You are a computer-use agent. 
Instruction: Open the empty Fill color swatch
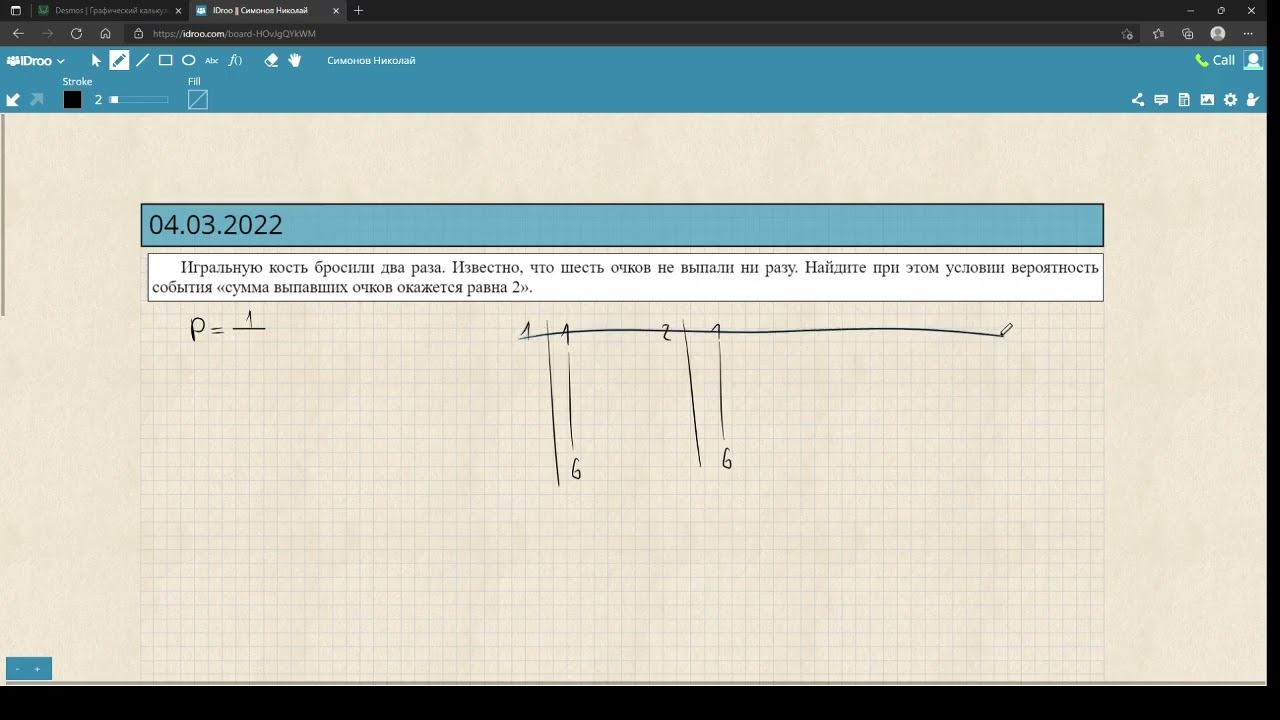click(198, 99)
